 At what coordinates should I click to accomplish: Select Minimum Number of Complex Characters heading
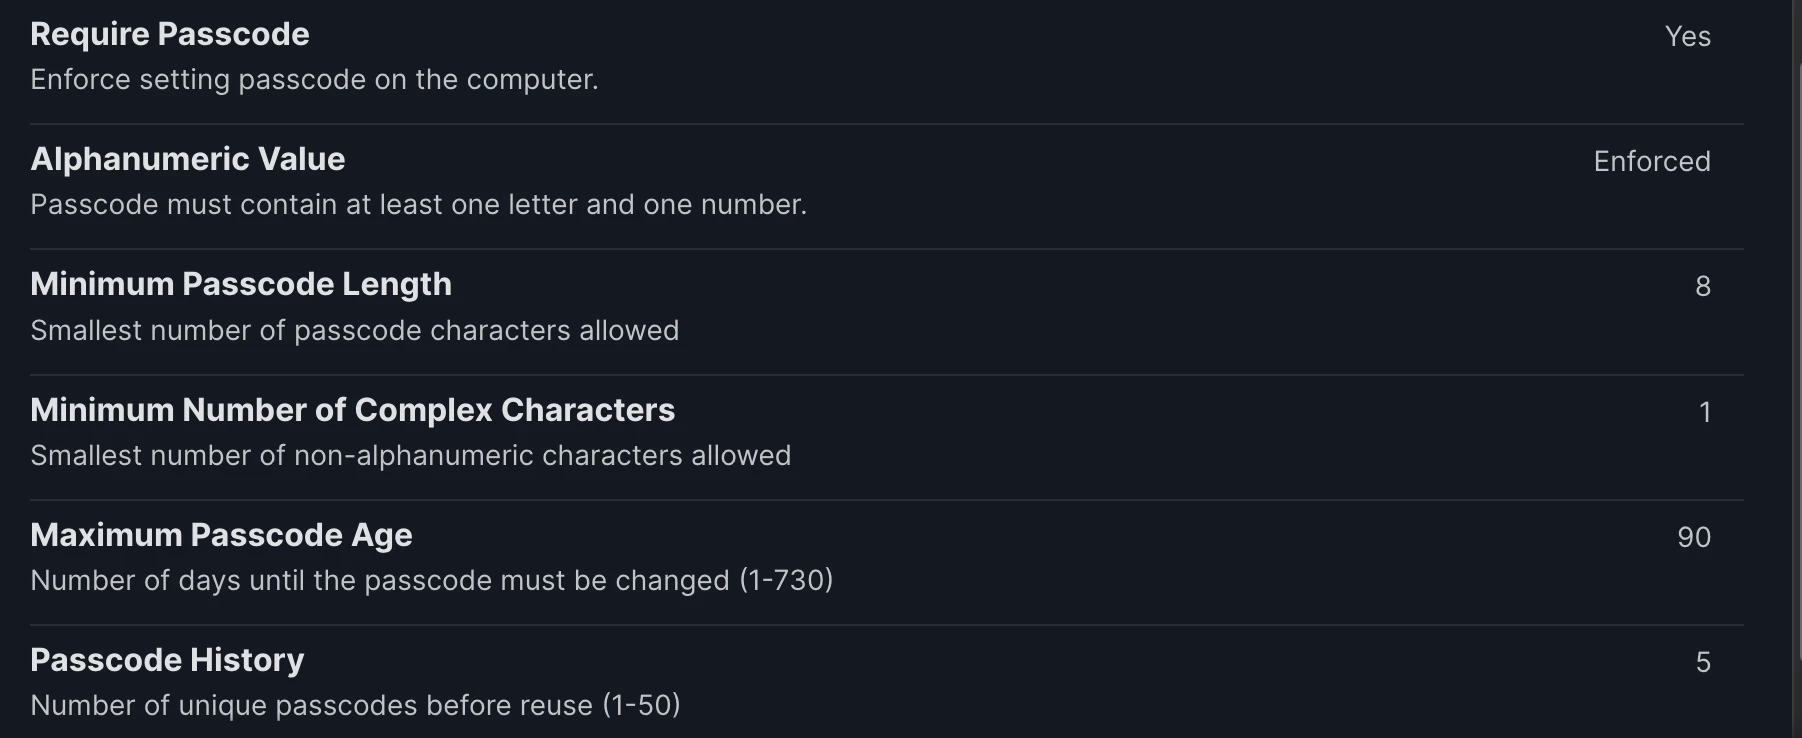(x=353, y=410)
